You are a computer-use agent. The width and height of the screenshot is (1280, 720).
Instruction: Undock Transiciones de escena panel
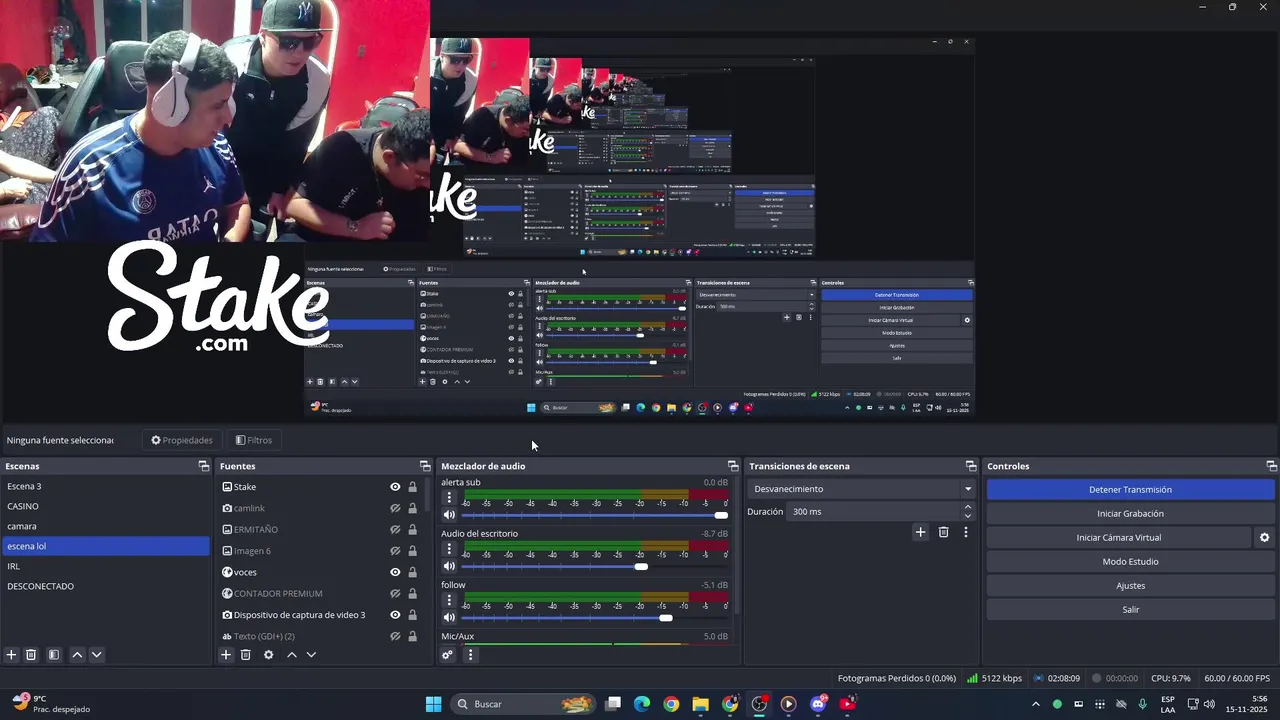tap(971, 466)
